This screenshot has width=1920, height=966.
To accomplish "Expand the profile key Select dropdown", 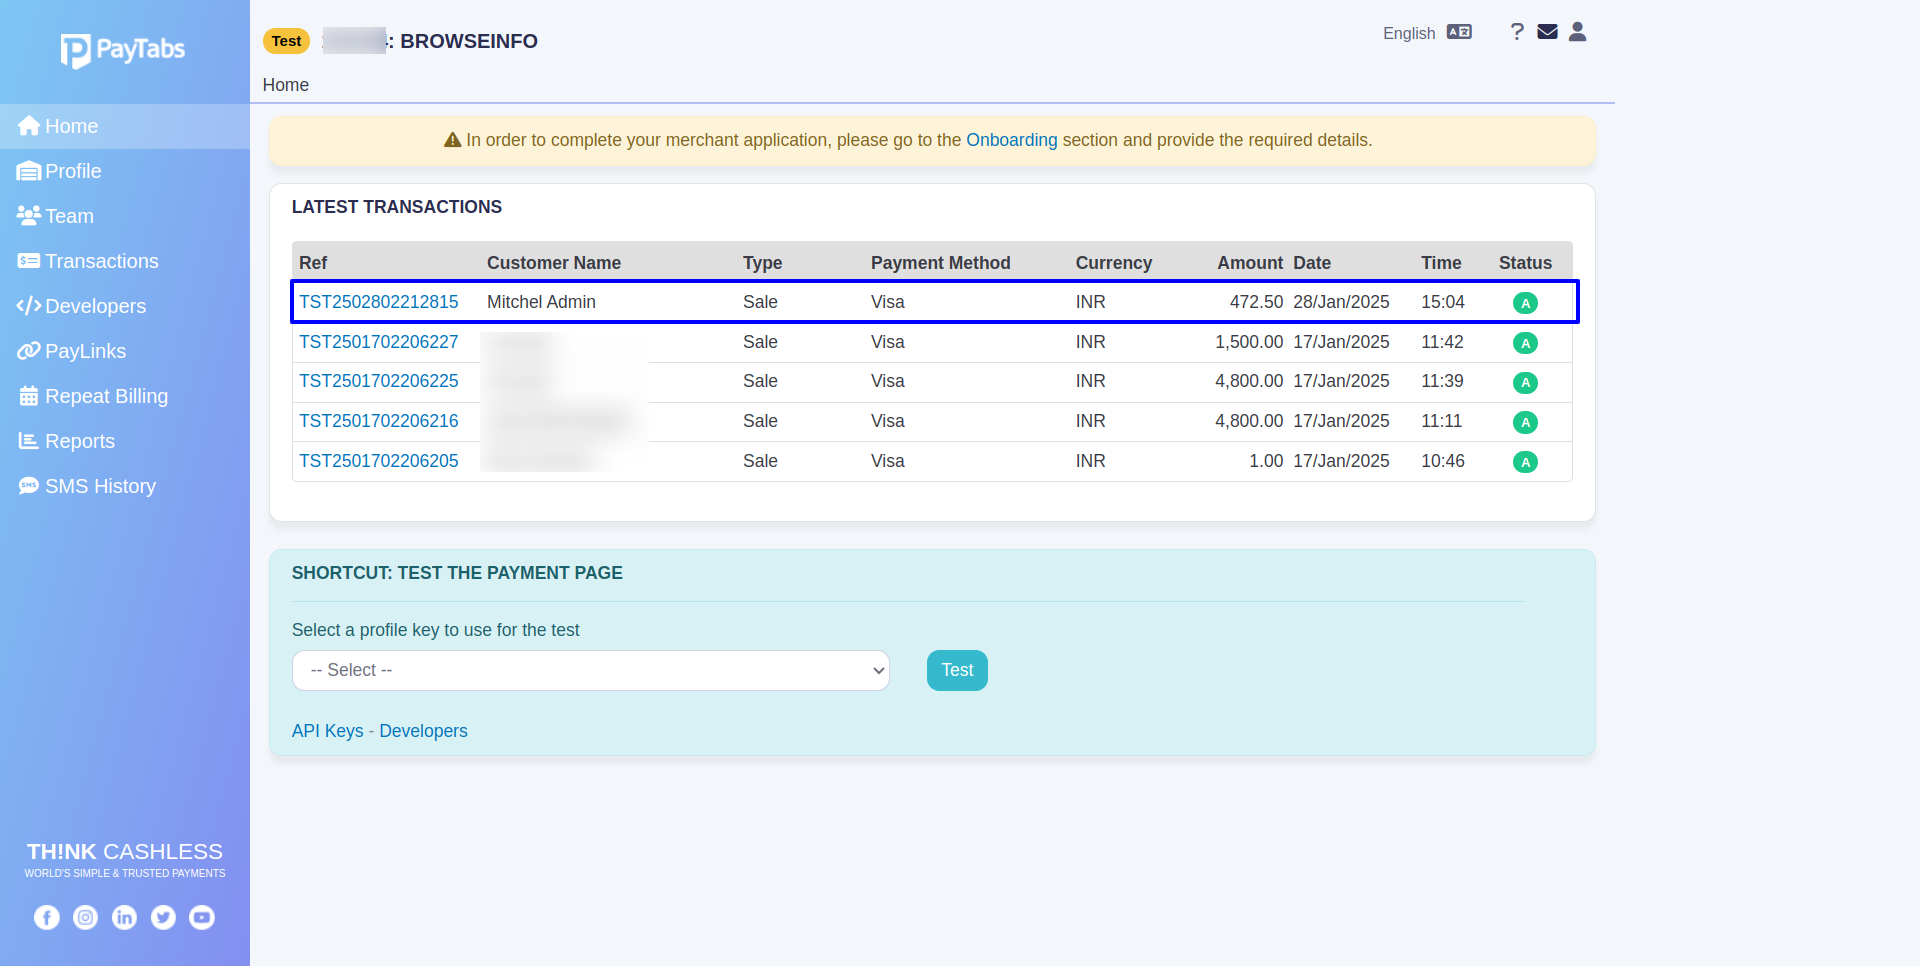I will [590, 670].
